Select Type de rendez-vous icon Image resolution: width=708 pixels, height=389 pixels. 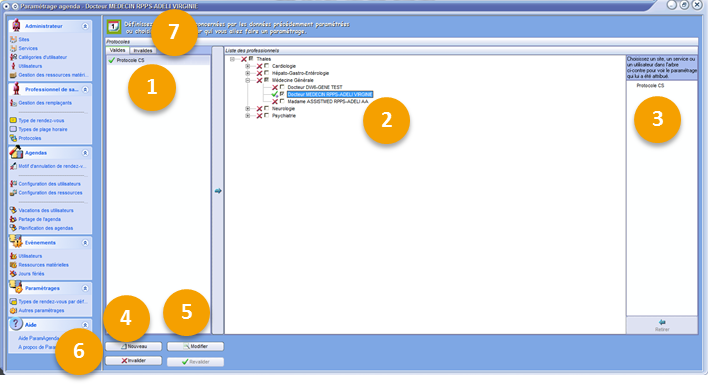coord(13,120)
